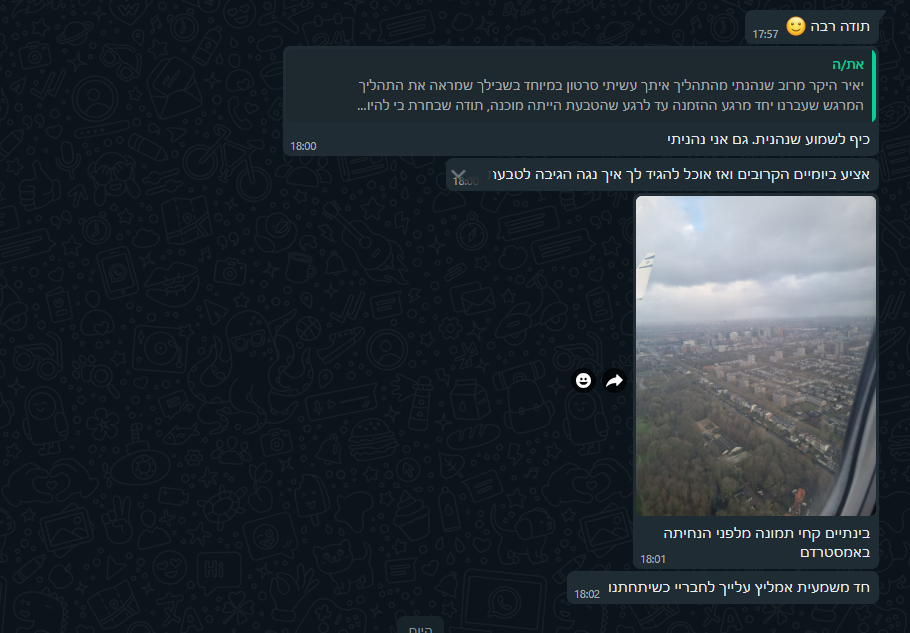Open message options chevron on אציע ביומיים message

click(x=458, y=174)
